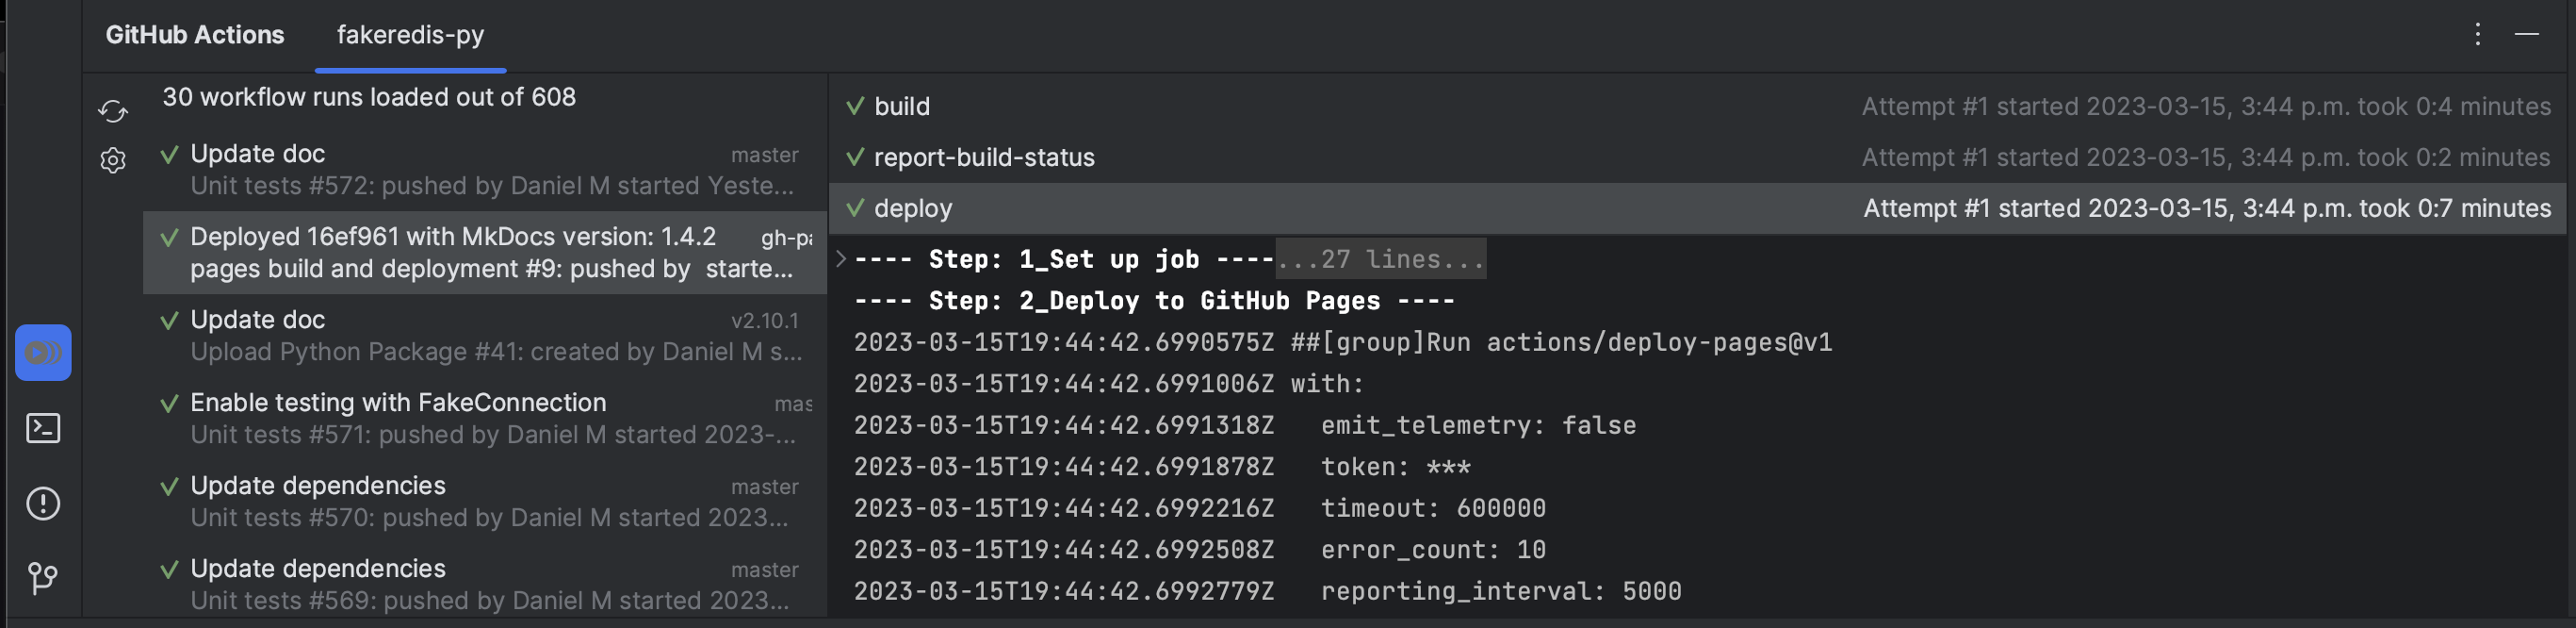Open the Problems tool window
2576x628 pixels.
43,503
